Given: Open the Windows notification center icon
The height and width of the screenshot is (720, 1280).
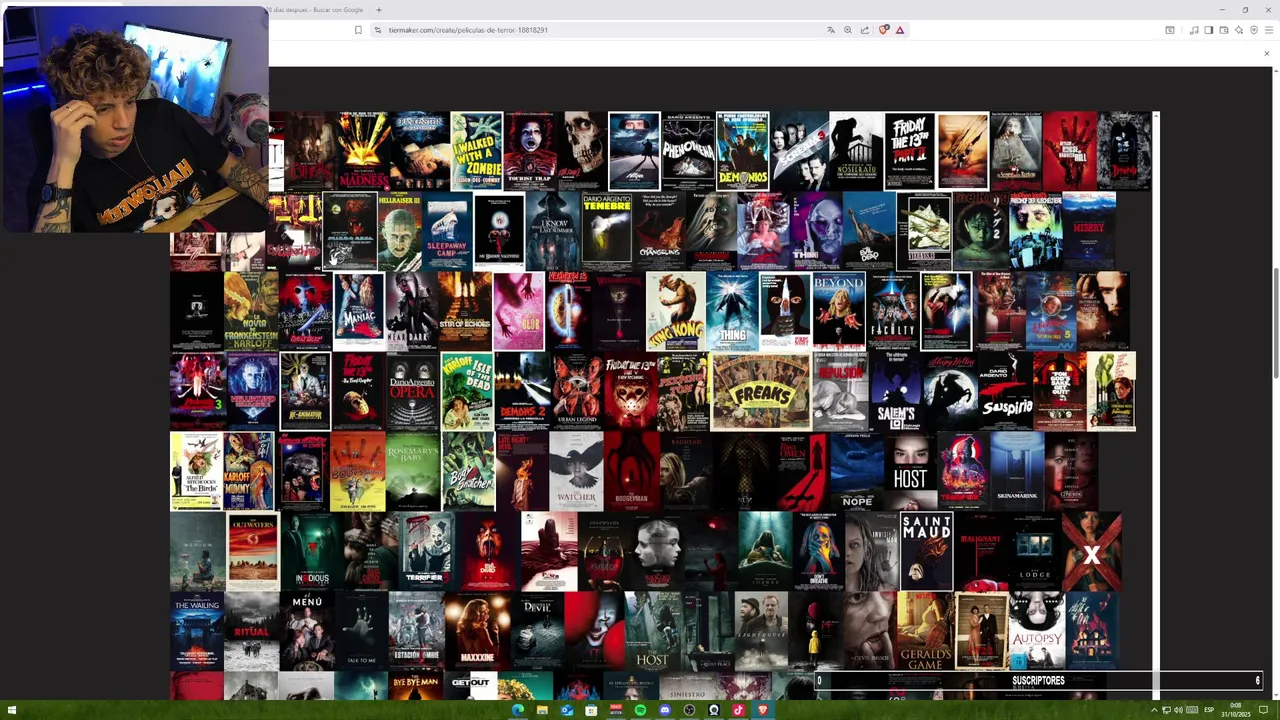Looking at the screenshot, I should point(1264,710).
